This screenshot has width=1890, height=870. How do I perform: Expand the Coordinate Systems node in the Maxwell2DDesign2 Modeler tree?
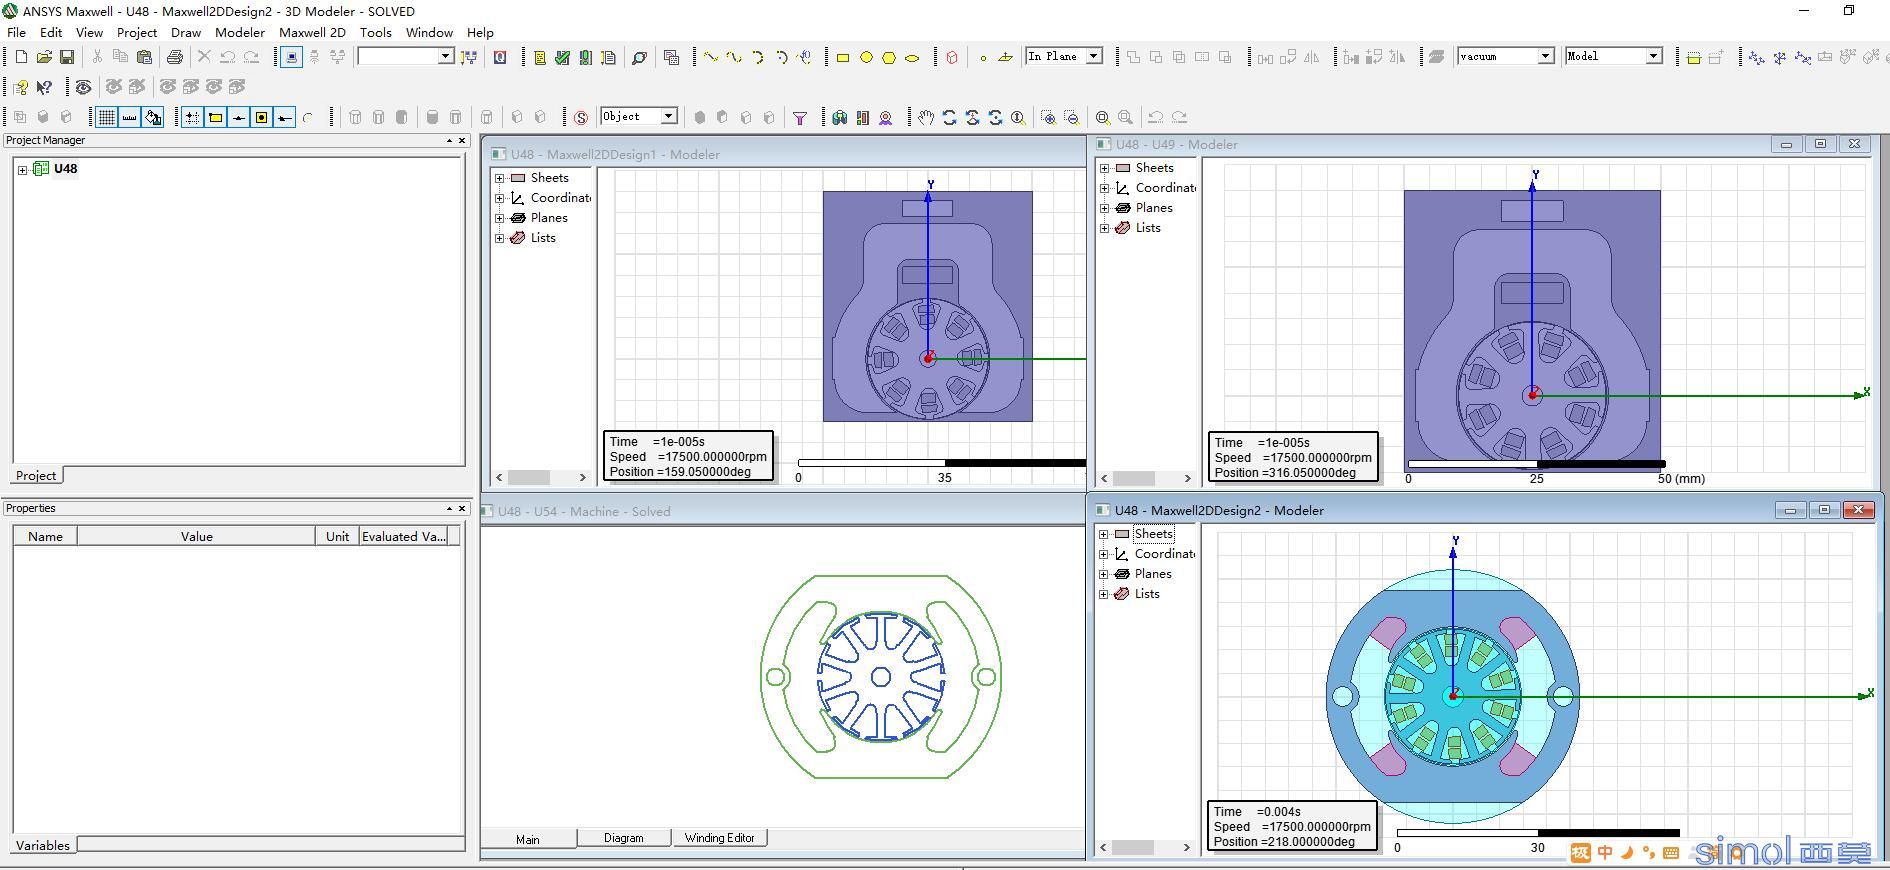[1104, 554]
